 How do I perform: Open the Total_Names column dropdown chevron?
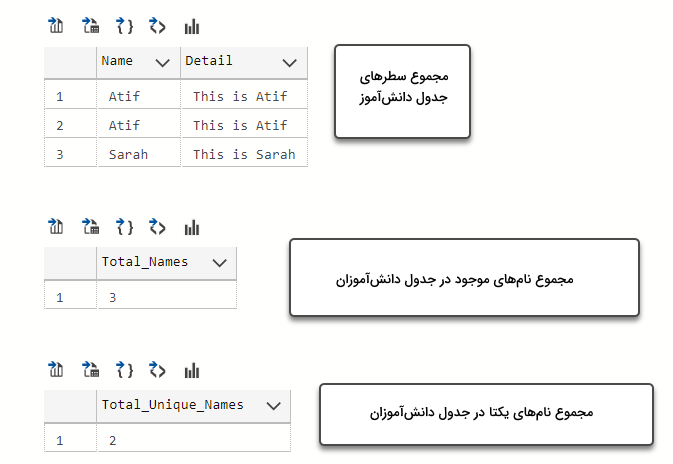(x=220, y=263)
